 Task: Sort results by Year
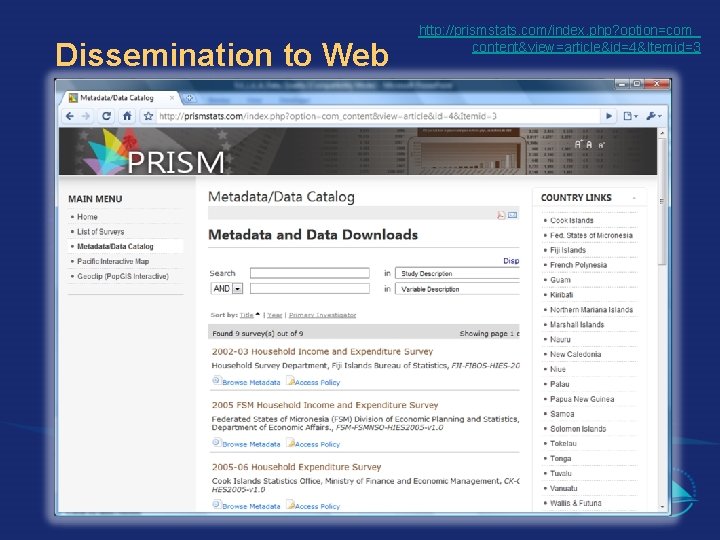pos(275,315)
